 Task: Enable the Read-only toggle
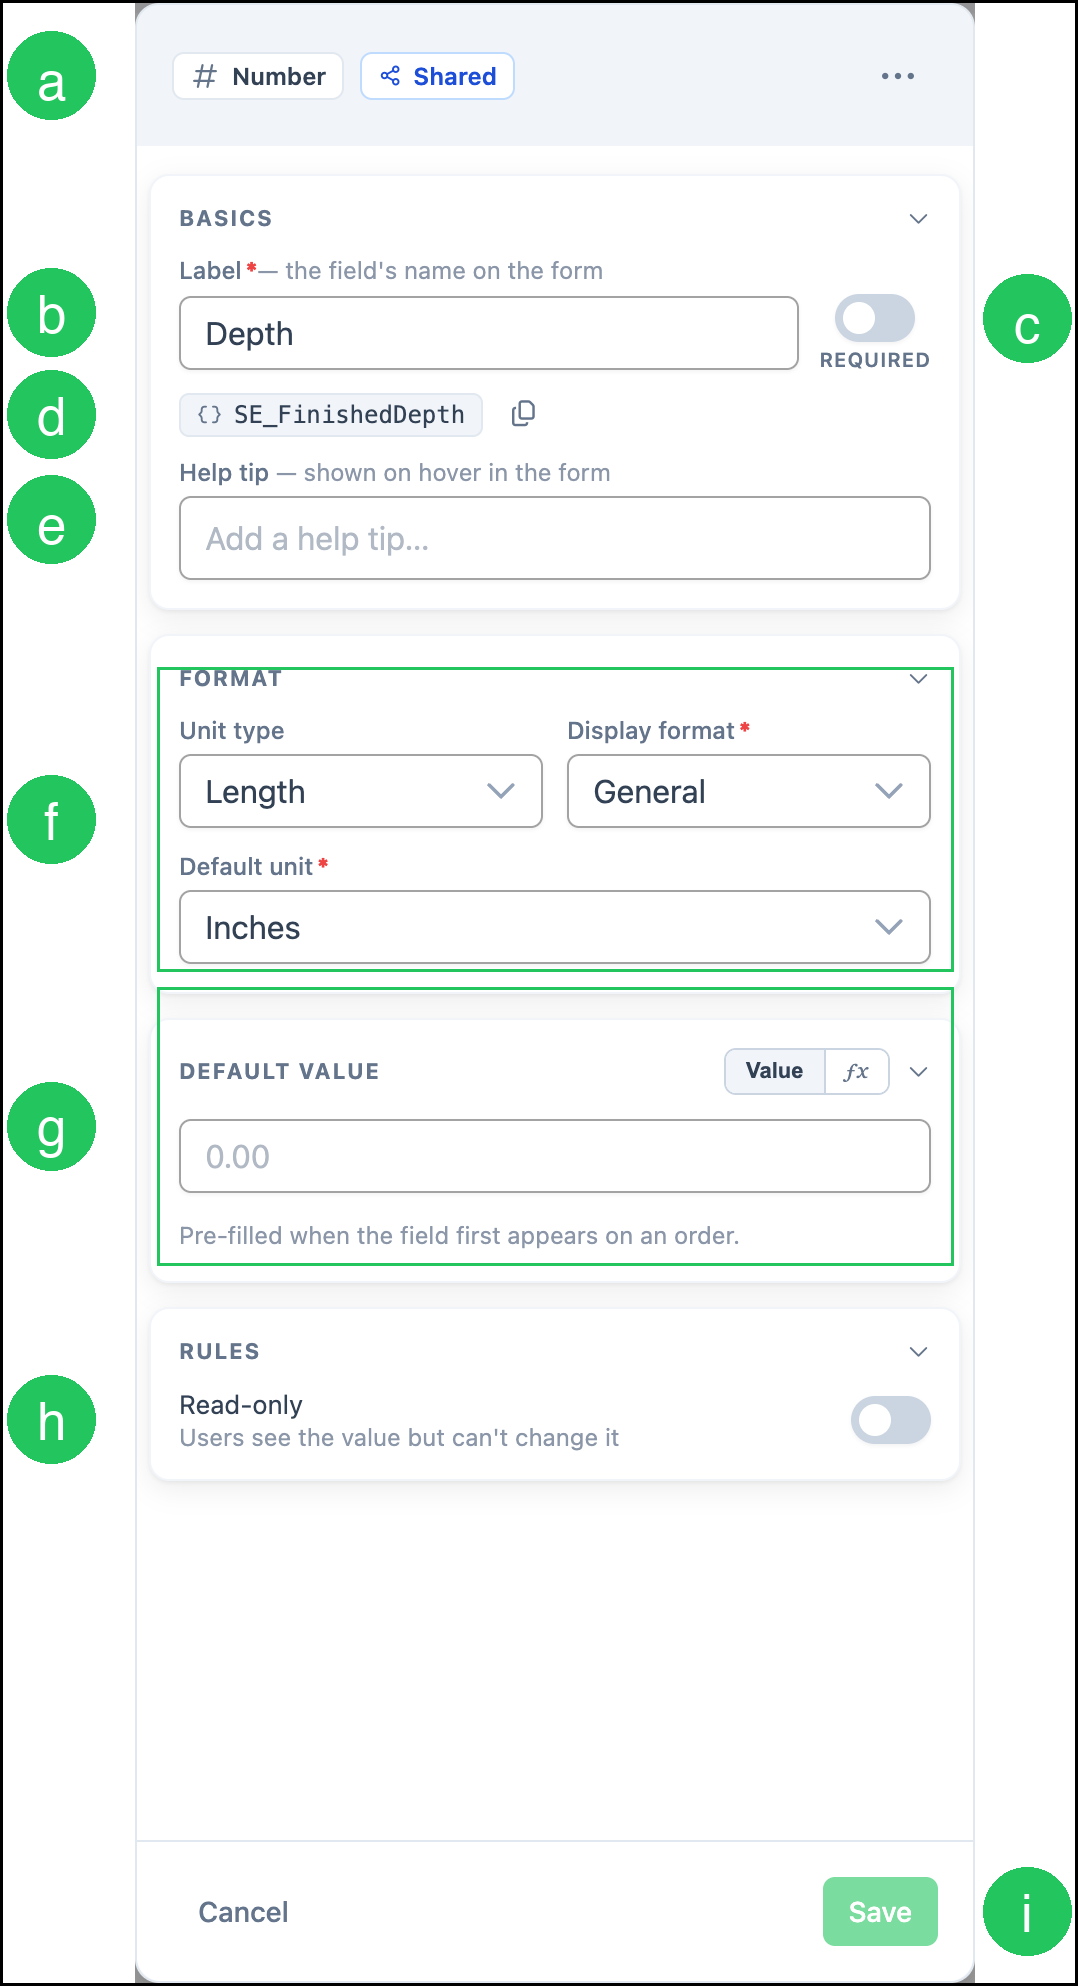[x=891, y=1420]
